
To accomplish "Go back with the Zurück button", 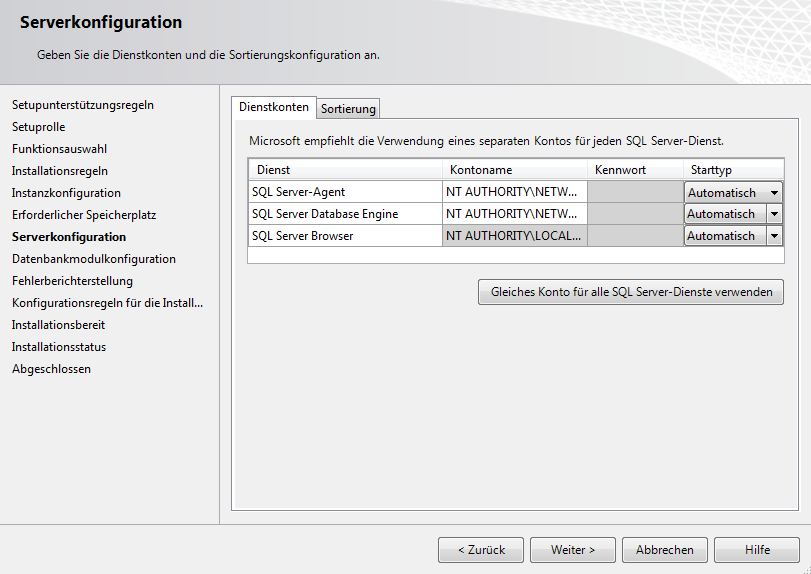I will [481, 550].
